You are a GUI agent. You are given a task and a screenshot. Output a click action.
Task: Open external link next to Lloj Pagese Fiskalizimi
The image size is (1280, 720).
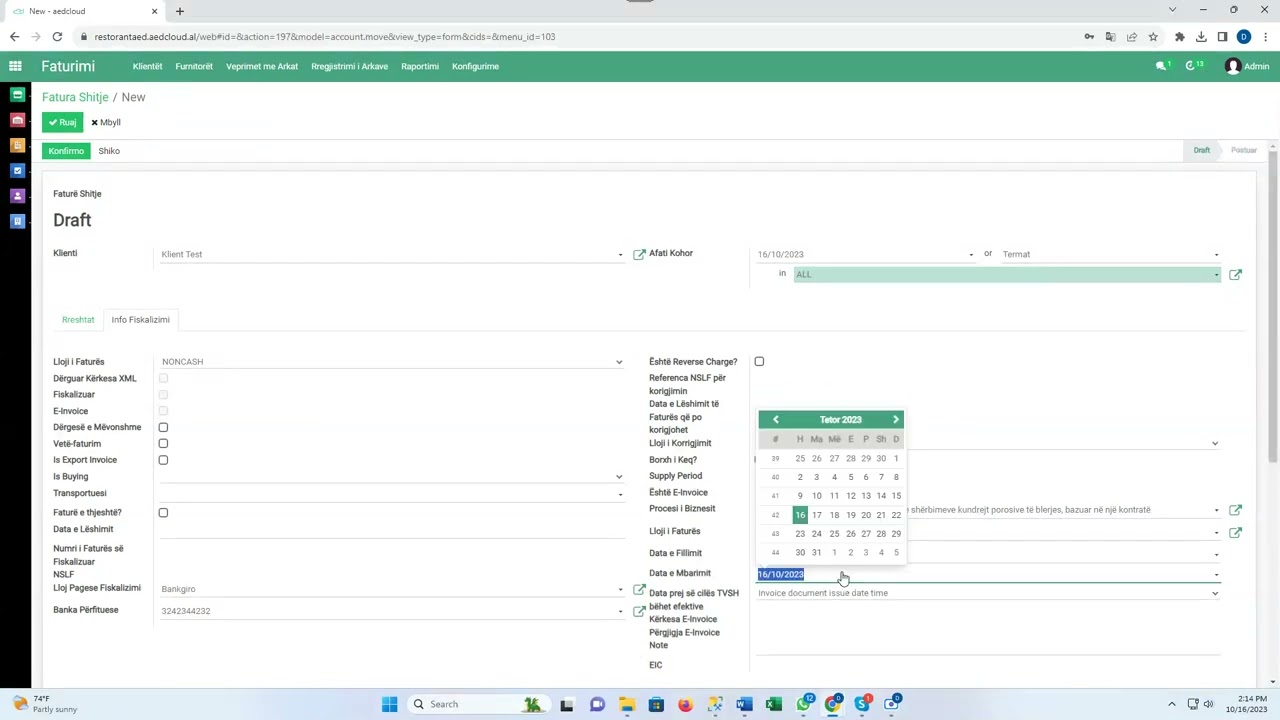coord(639,589)
